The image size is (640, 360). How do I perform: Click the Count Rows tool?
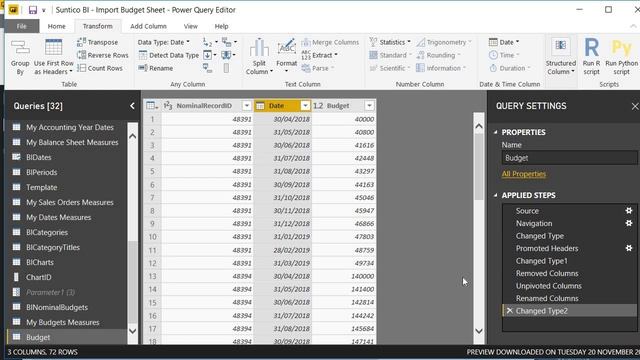pos(100,68)
